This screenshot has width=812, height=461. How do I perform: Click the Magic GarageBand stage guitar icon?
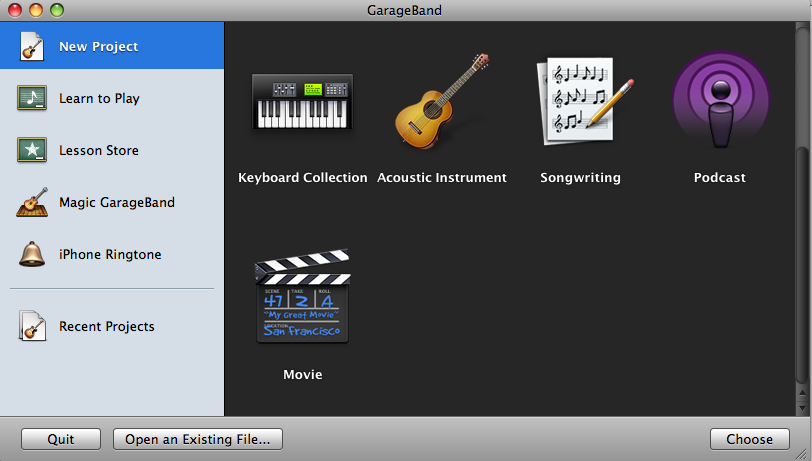click(x=32, y=202)
